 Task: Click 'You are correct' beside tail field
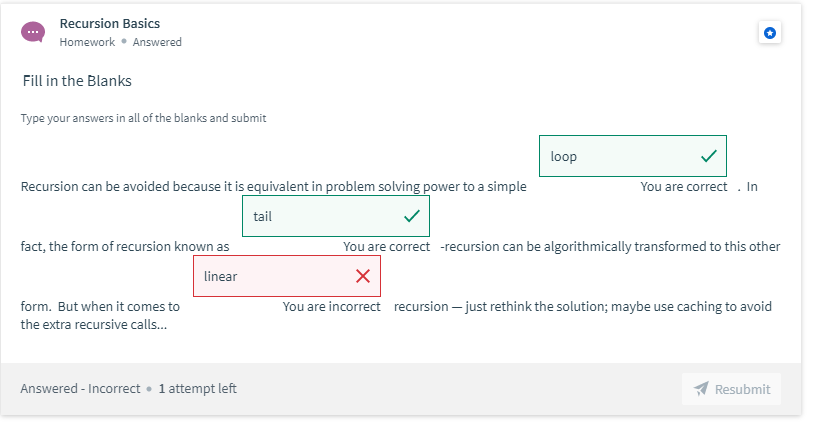[386, 247]
